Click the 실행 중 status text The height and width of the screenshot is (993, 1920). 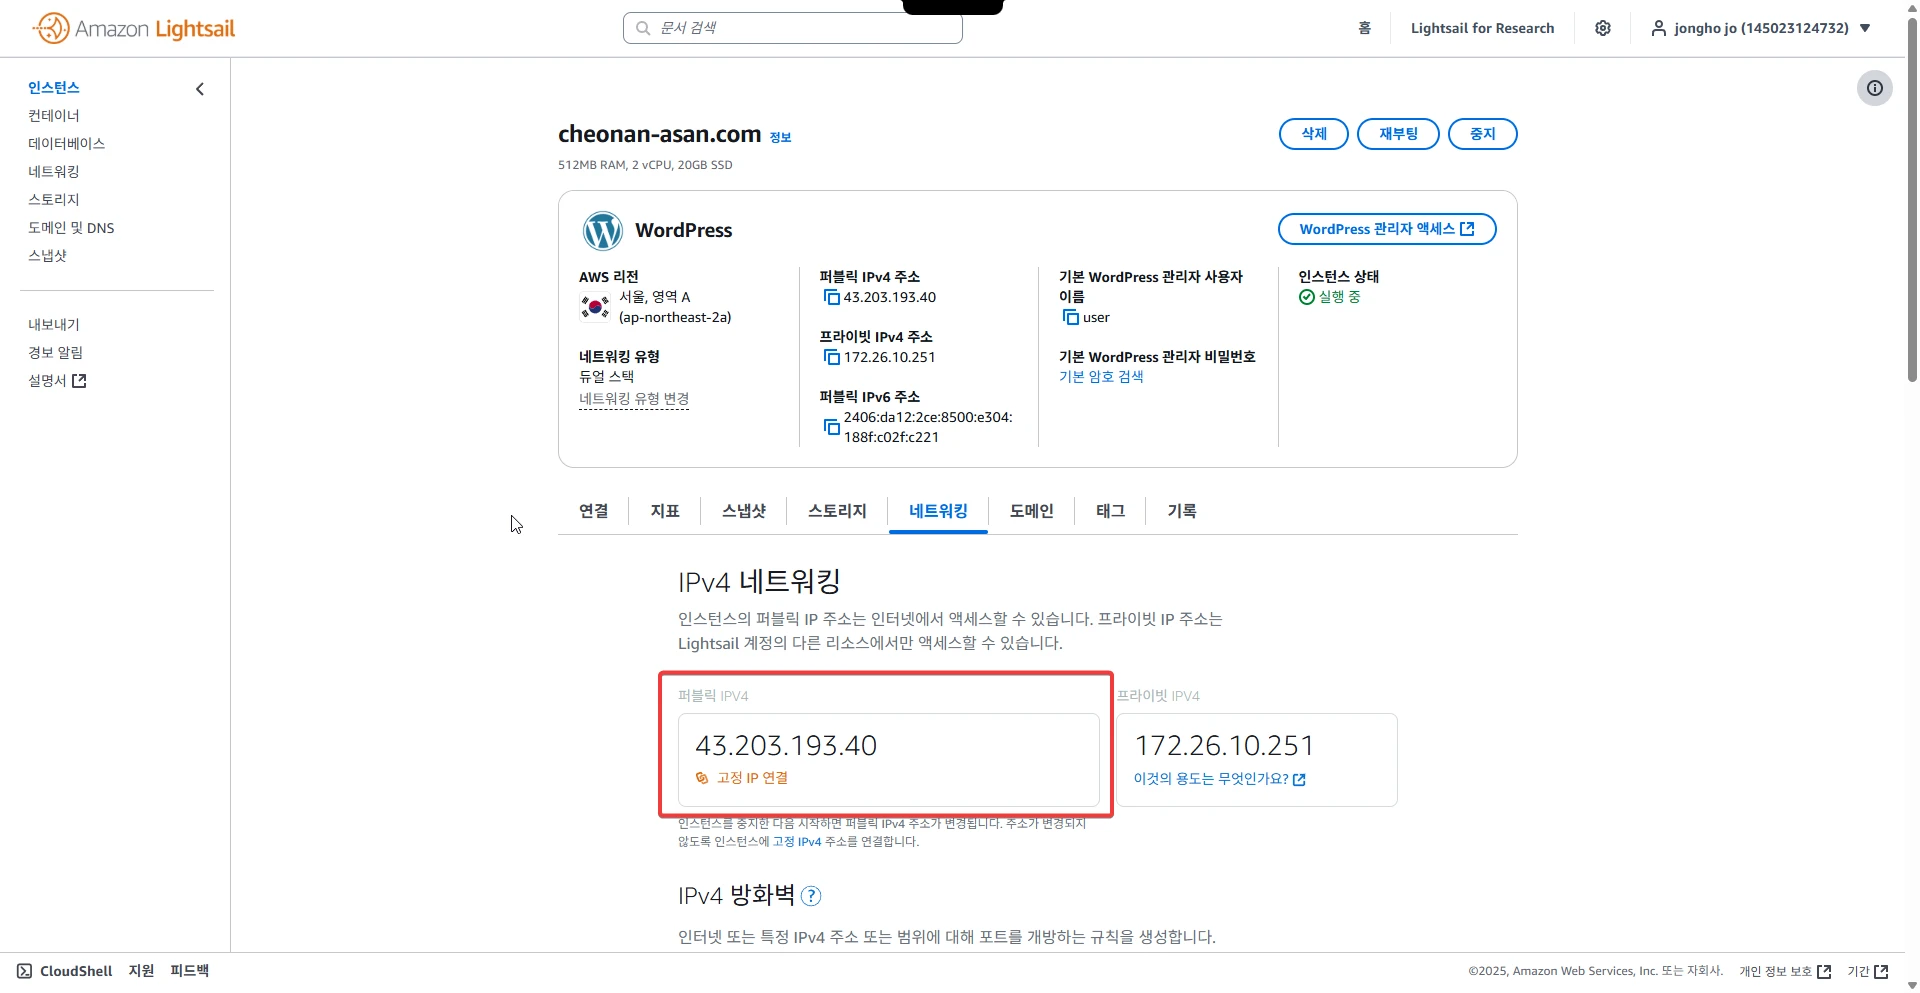point(1340,297)
